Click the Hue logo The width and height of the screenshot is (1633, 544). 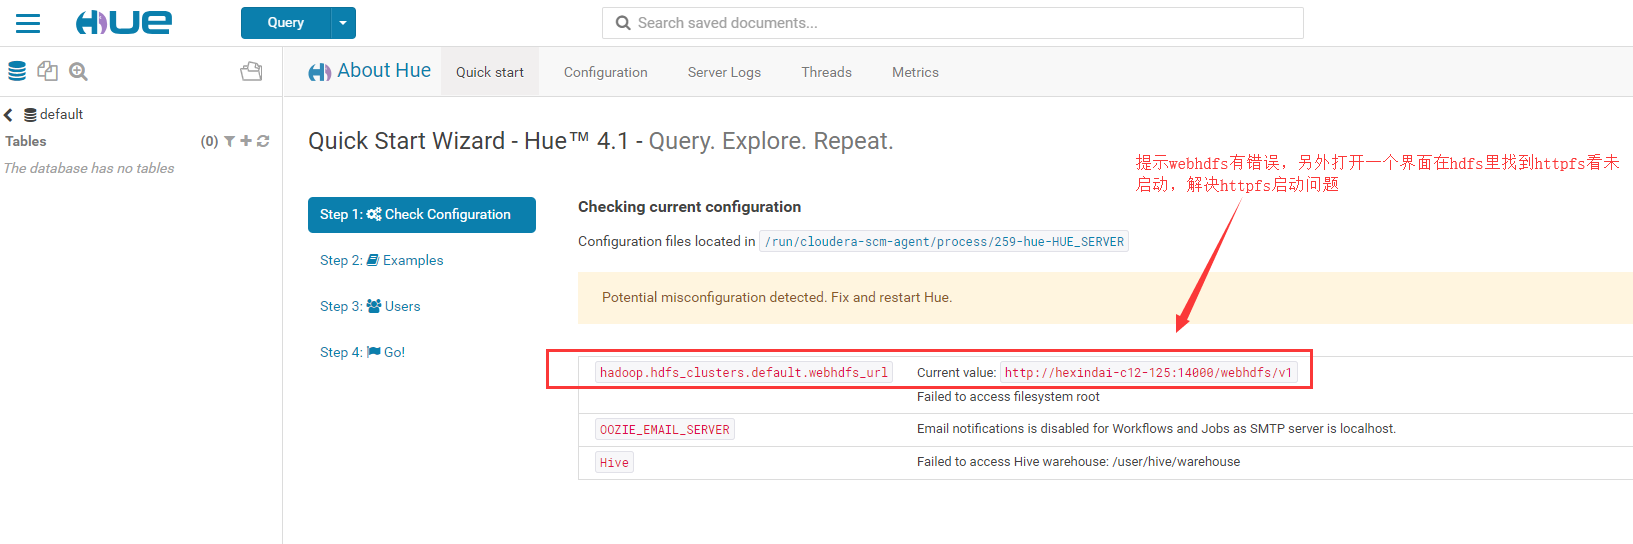[x=124, y=22]
